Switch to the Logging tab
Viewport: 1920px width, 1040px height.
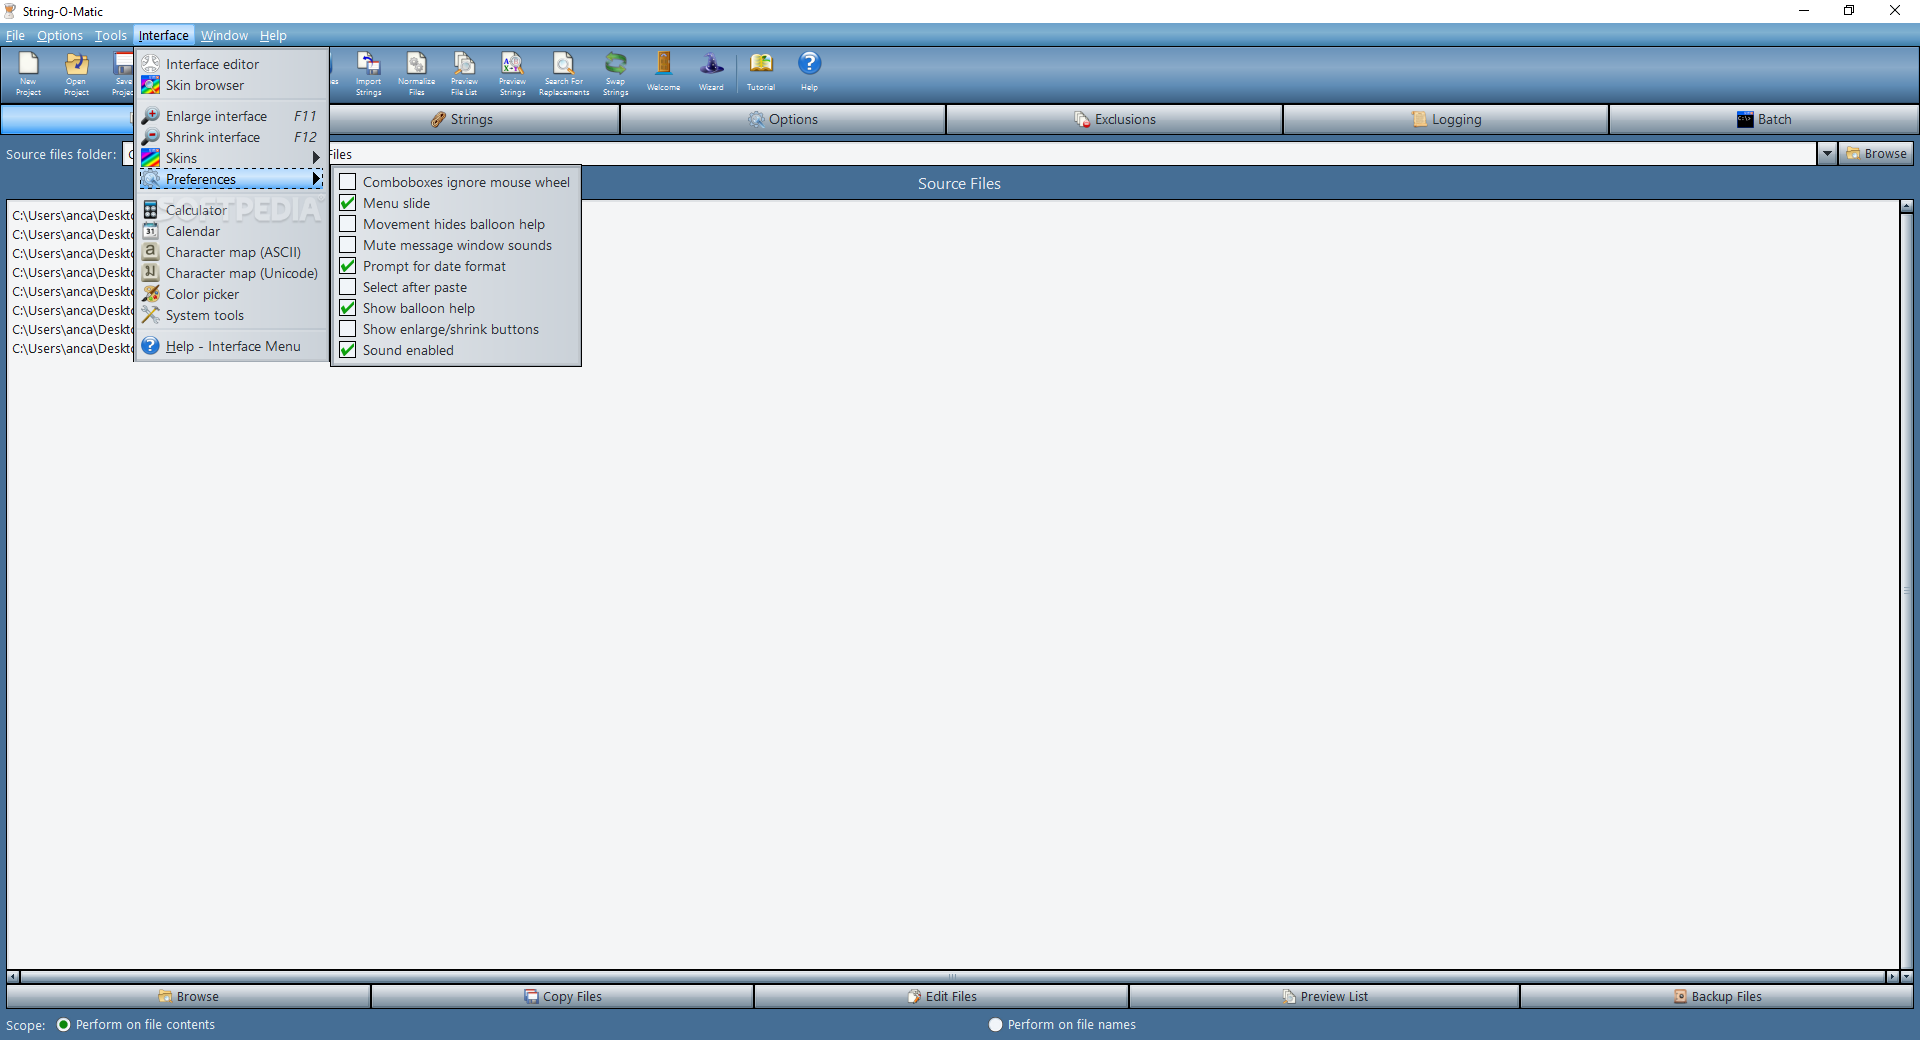point(1446,119)
